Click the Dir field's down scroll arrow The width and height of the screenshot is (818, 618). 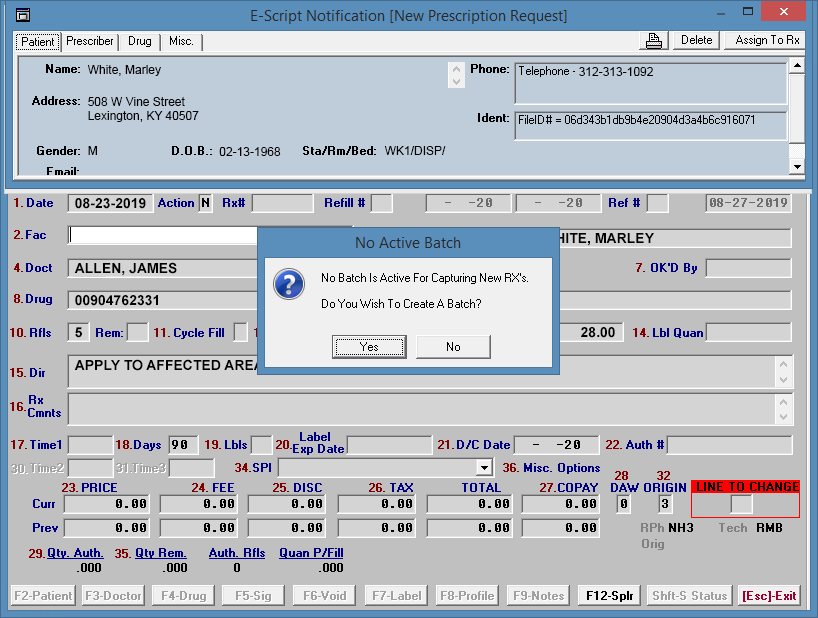(x=784, y=380)
